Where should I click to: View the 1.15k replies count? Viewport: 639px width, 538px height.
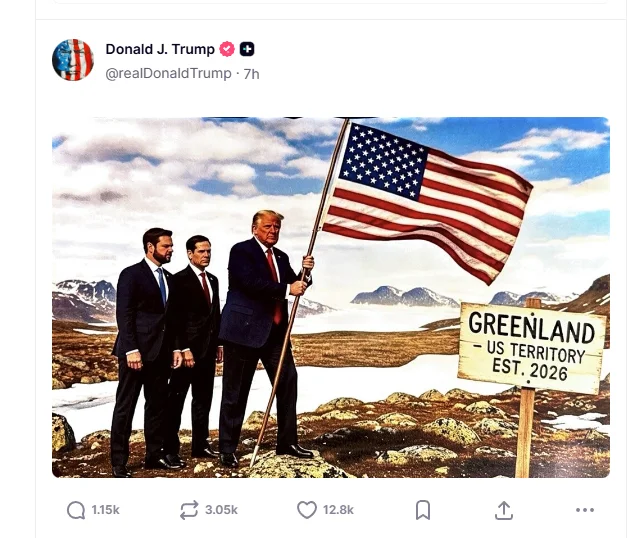tap(106, 510)
